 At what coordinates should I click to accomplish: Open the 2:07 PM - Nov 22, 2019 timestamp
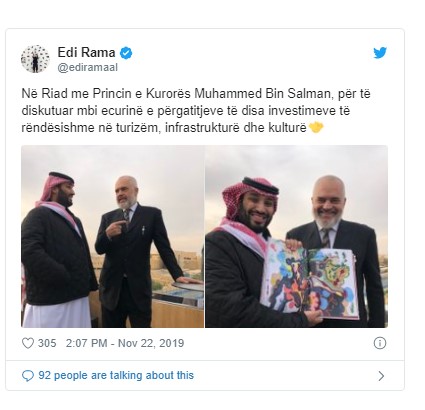coord(125,343)
